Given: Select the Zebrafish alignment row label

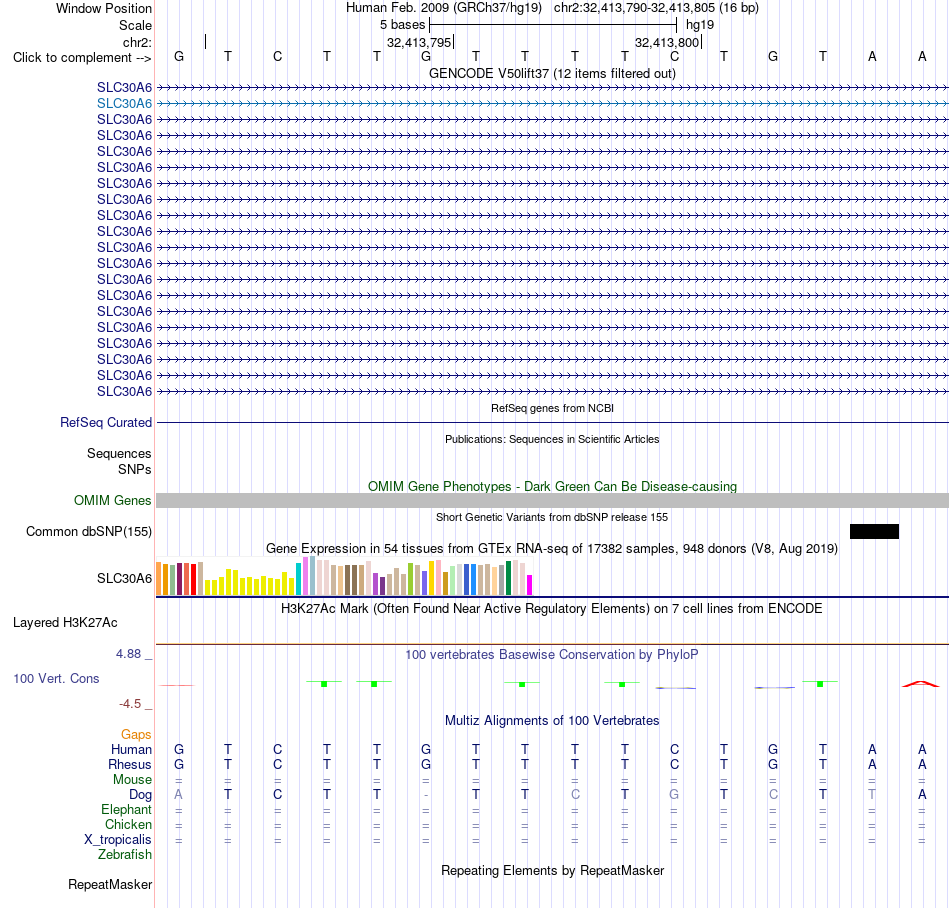Looking at the screenshot, I should (125, 854).
